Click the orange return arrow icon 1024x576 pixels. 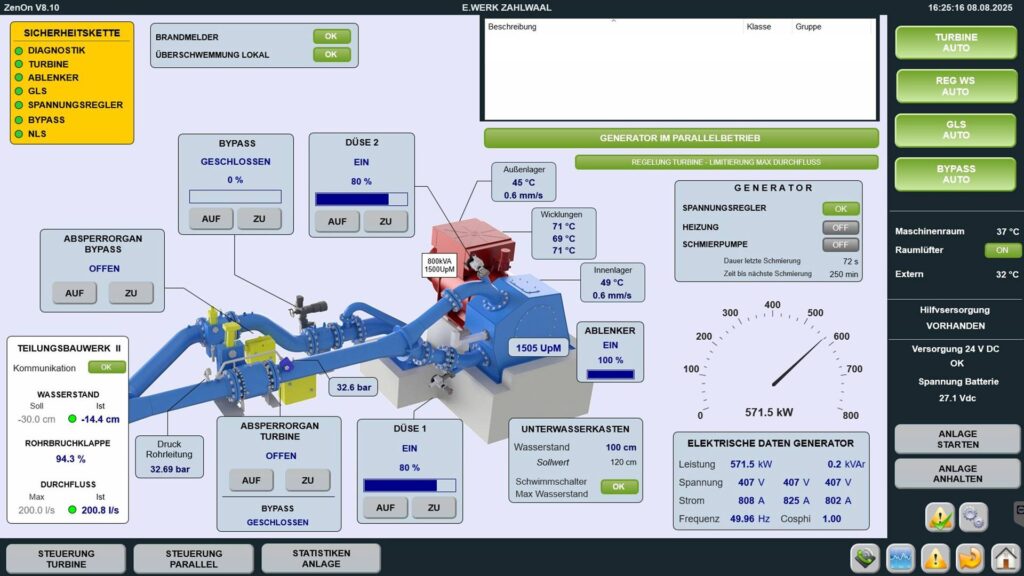(970, 557)
